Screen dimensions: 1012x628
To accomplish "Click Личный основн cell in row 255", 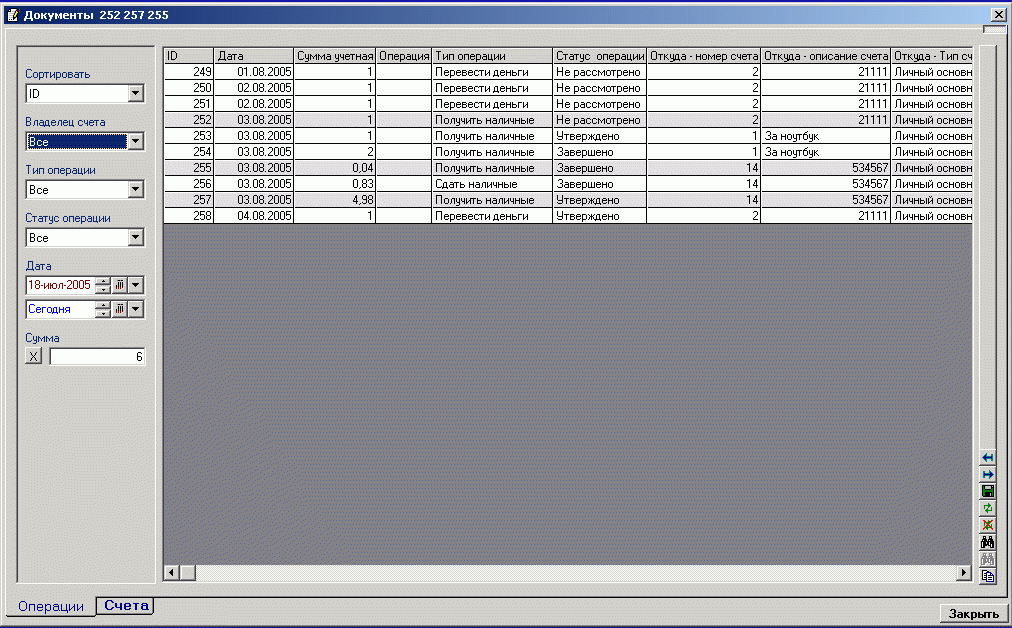I will click(x=932, y=168).
